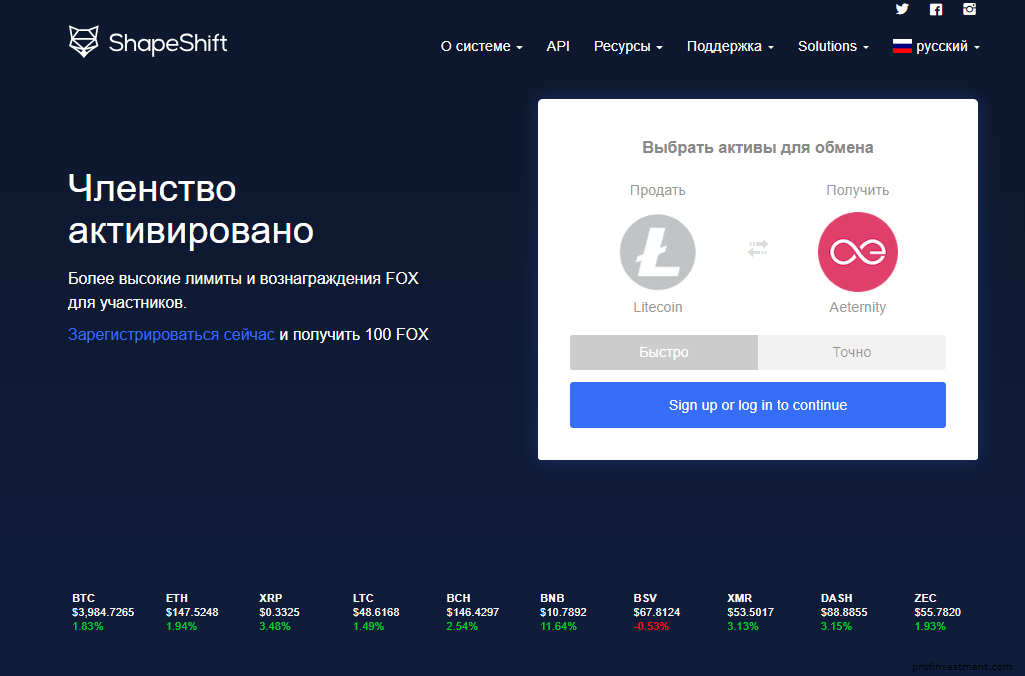Click the ShapeShift wordmark text
1025x676 pixels.
(x=168, y=43)
